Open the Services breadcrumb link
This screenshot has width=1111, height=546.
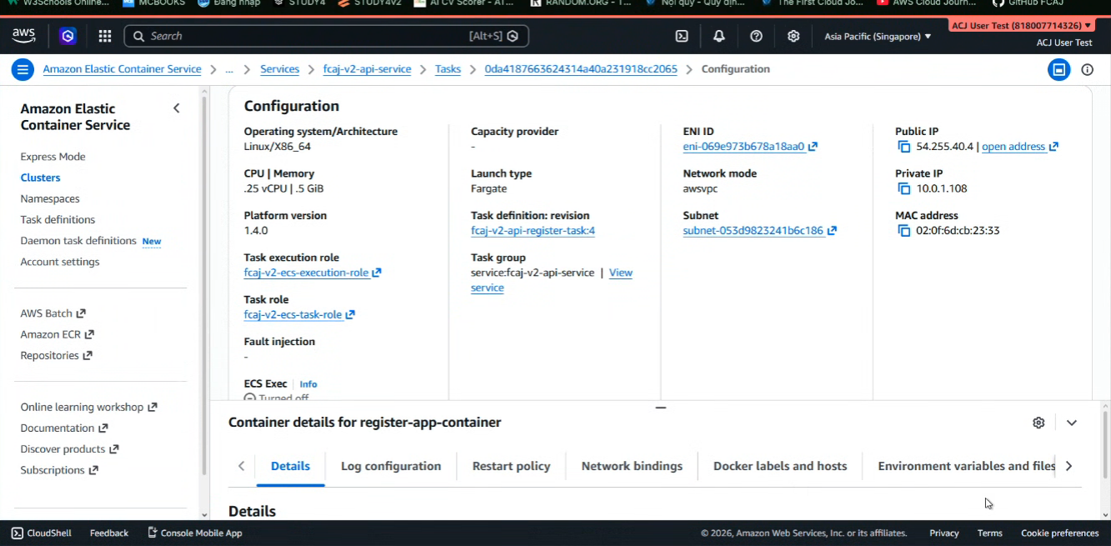pyautogui.click(x=279, y=69)
